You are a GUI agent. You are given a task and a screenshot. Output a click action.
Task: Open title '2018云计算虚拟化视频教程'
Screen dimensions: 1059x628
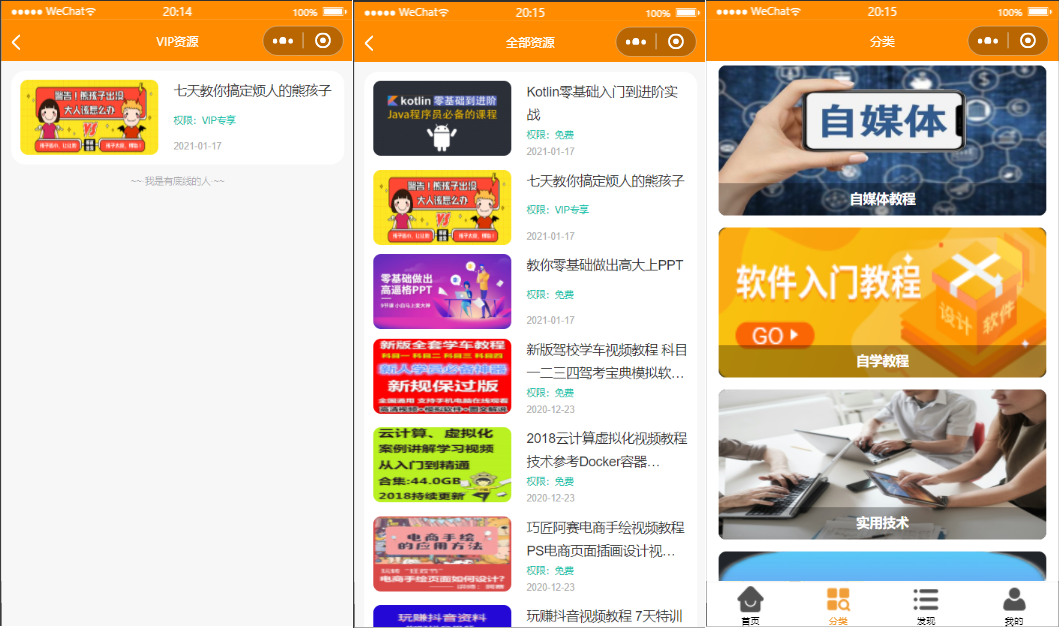606,450
